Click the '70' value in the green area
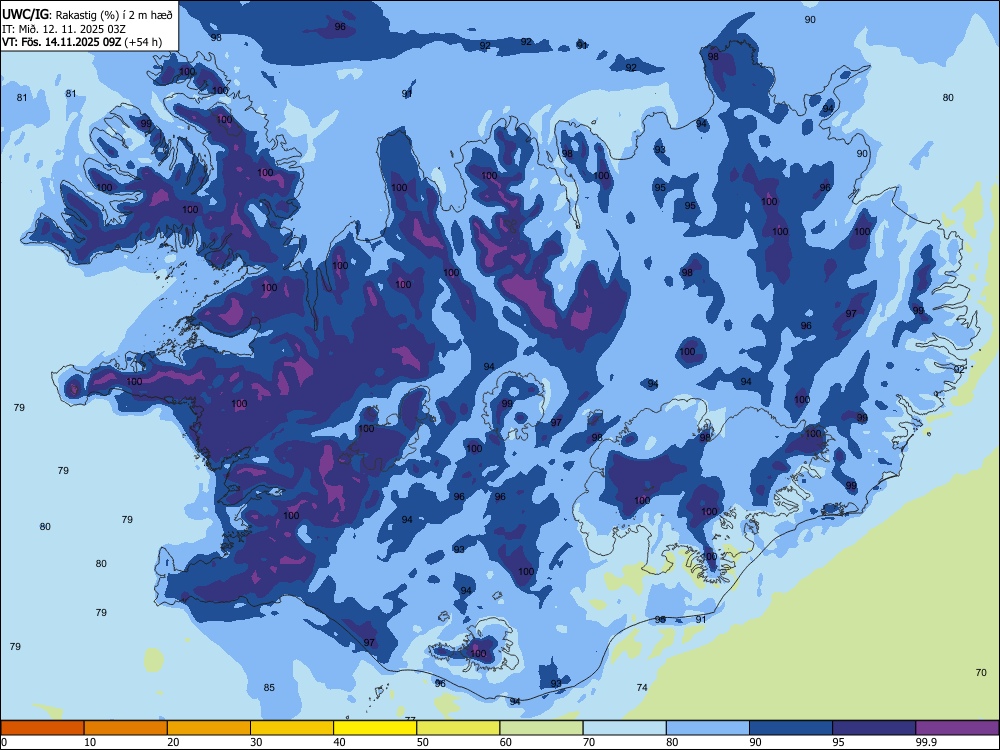 coord(981,673)
